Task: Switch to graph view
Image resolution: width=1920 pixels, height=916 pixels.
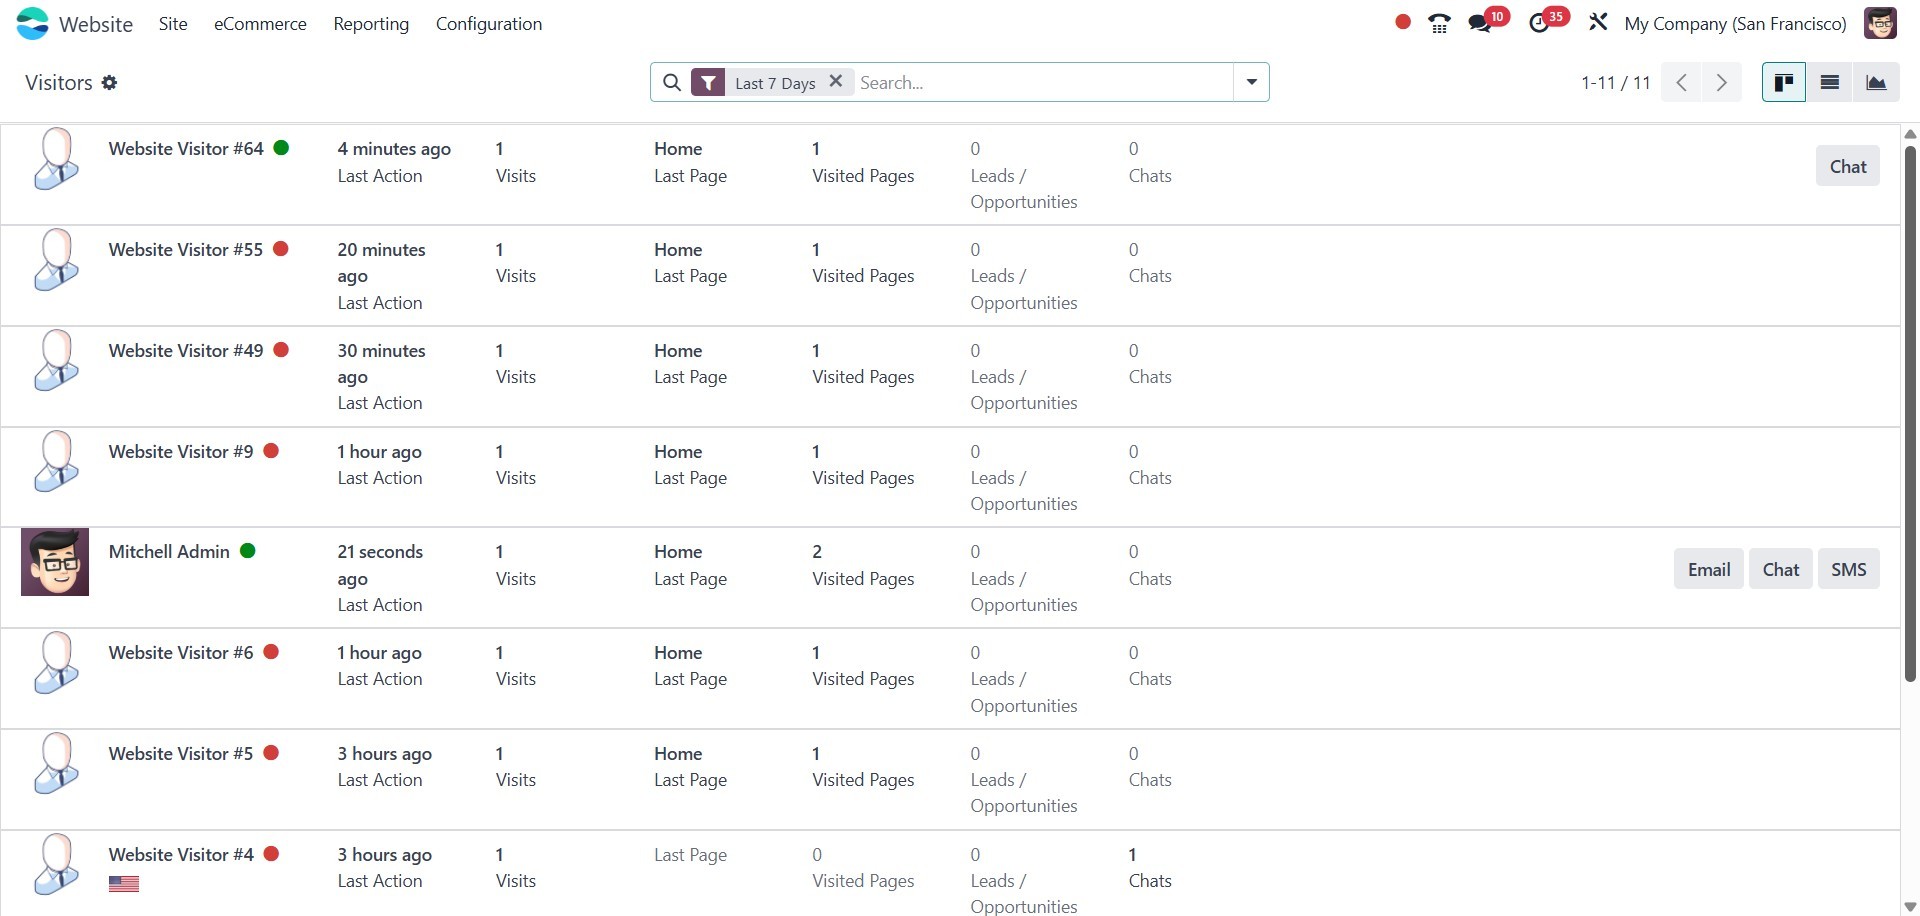Action: tap(1876, 83)
